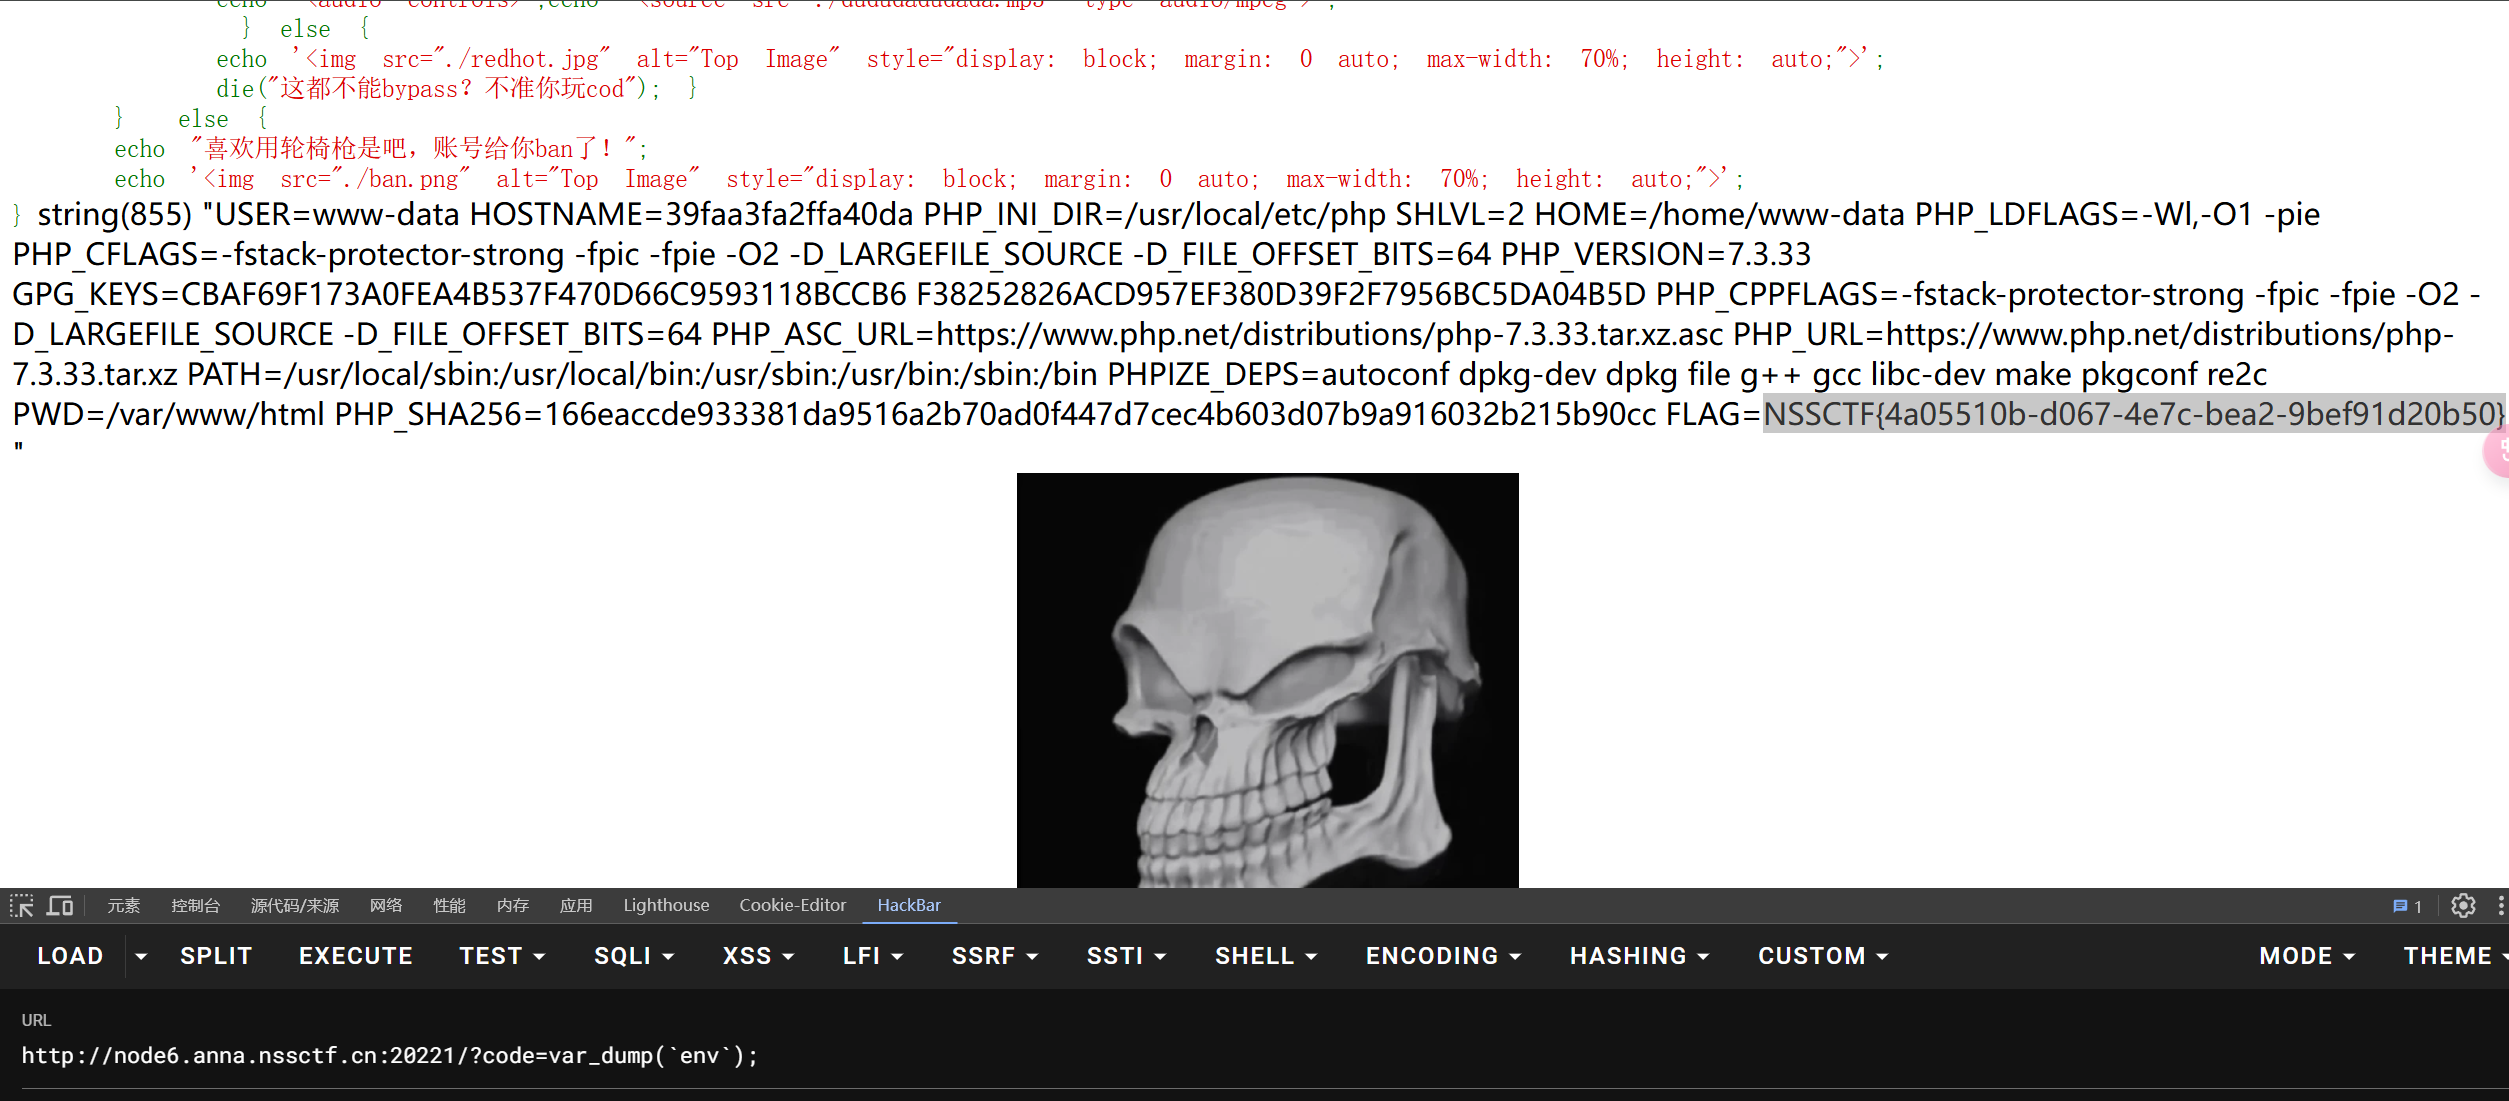Open the SQLI dropdown menu

click(x=634, y=957)
